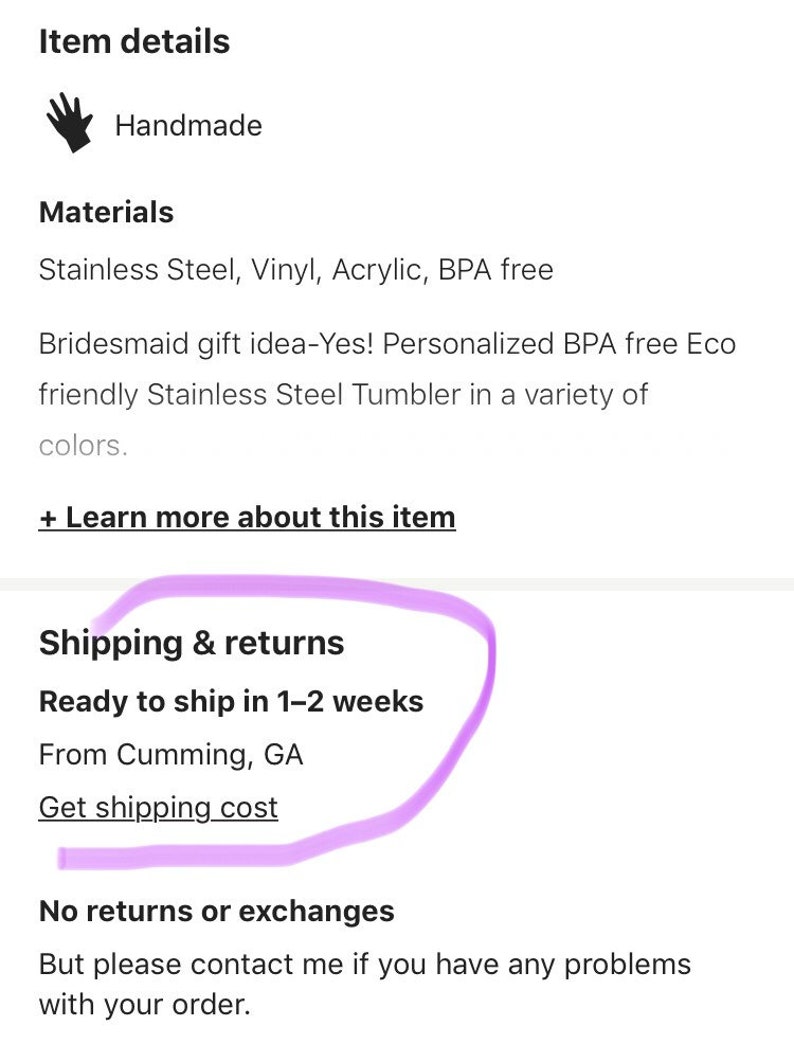Click the friendly Stainless Steel Tumbler line
Screen dimensions: 794x1044
(343, 395)
